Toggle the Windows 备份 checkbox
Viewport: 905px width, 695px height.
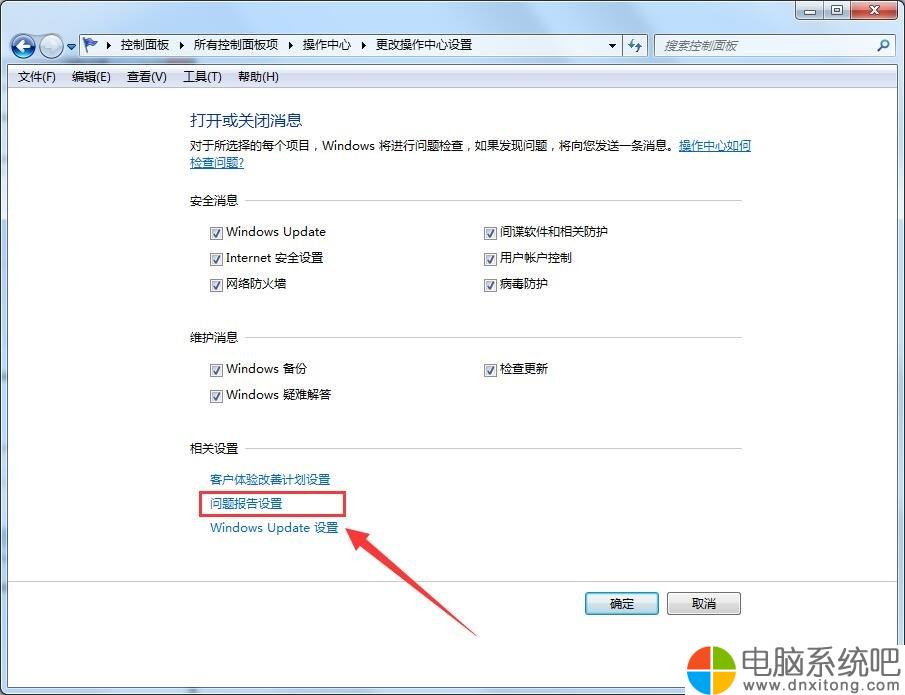(x=216, y=369)
